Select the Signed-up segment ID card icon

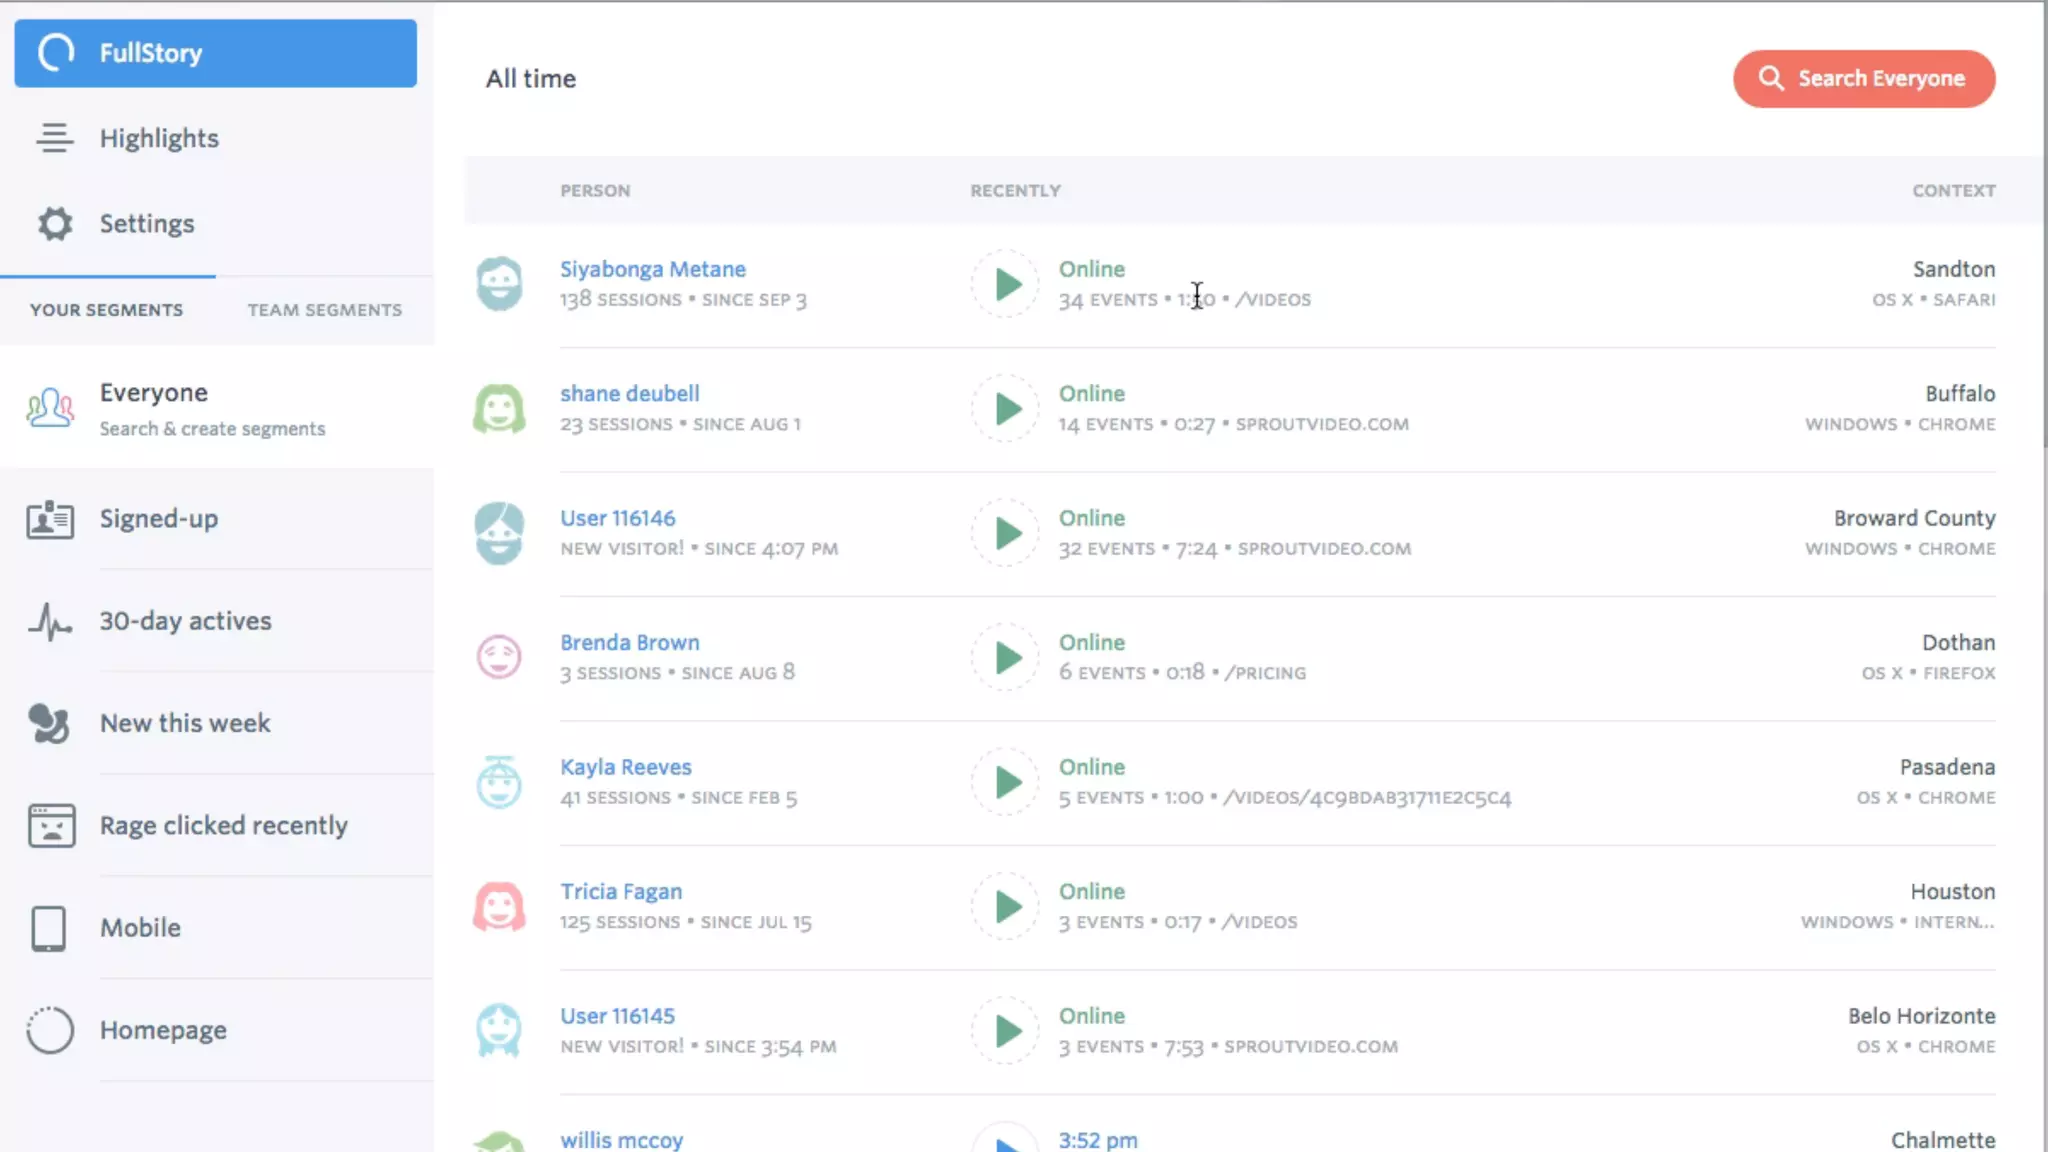(x=50, y=519)
